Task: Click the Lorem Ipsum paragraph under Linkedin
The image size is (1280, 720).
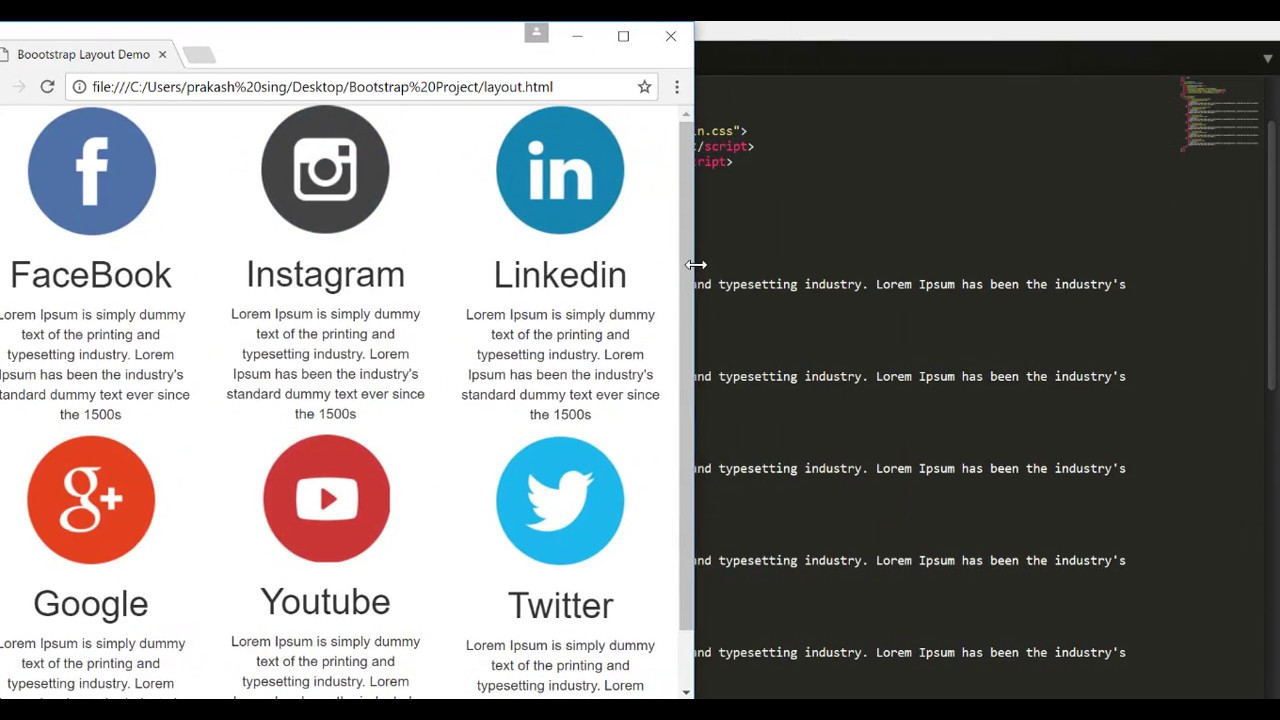Action: point(560,364)
